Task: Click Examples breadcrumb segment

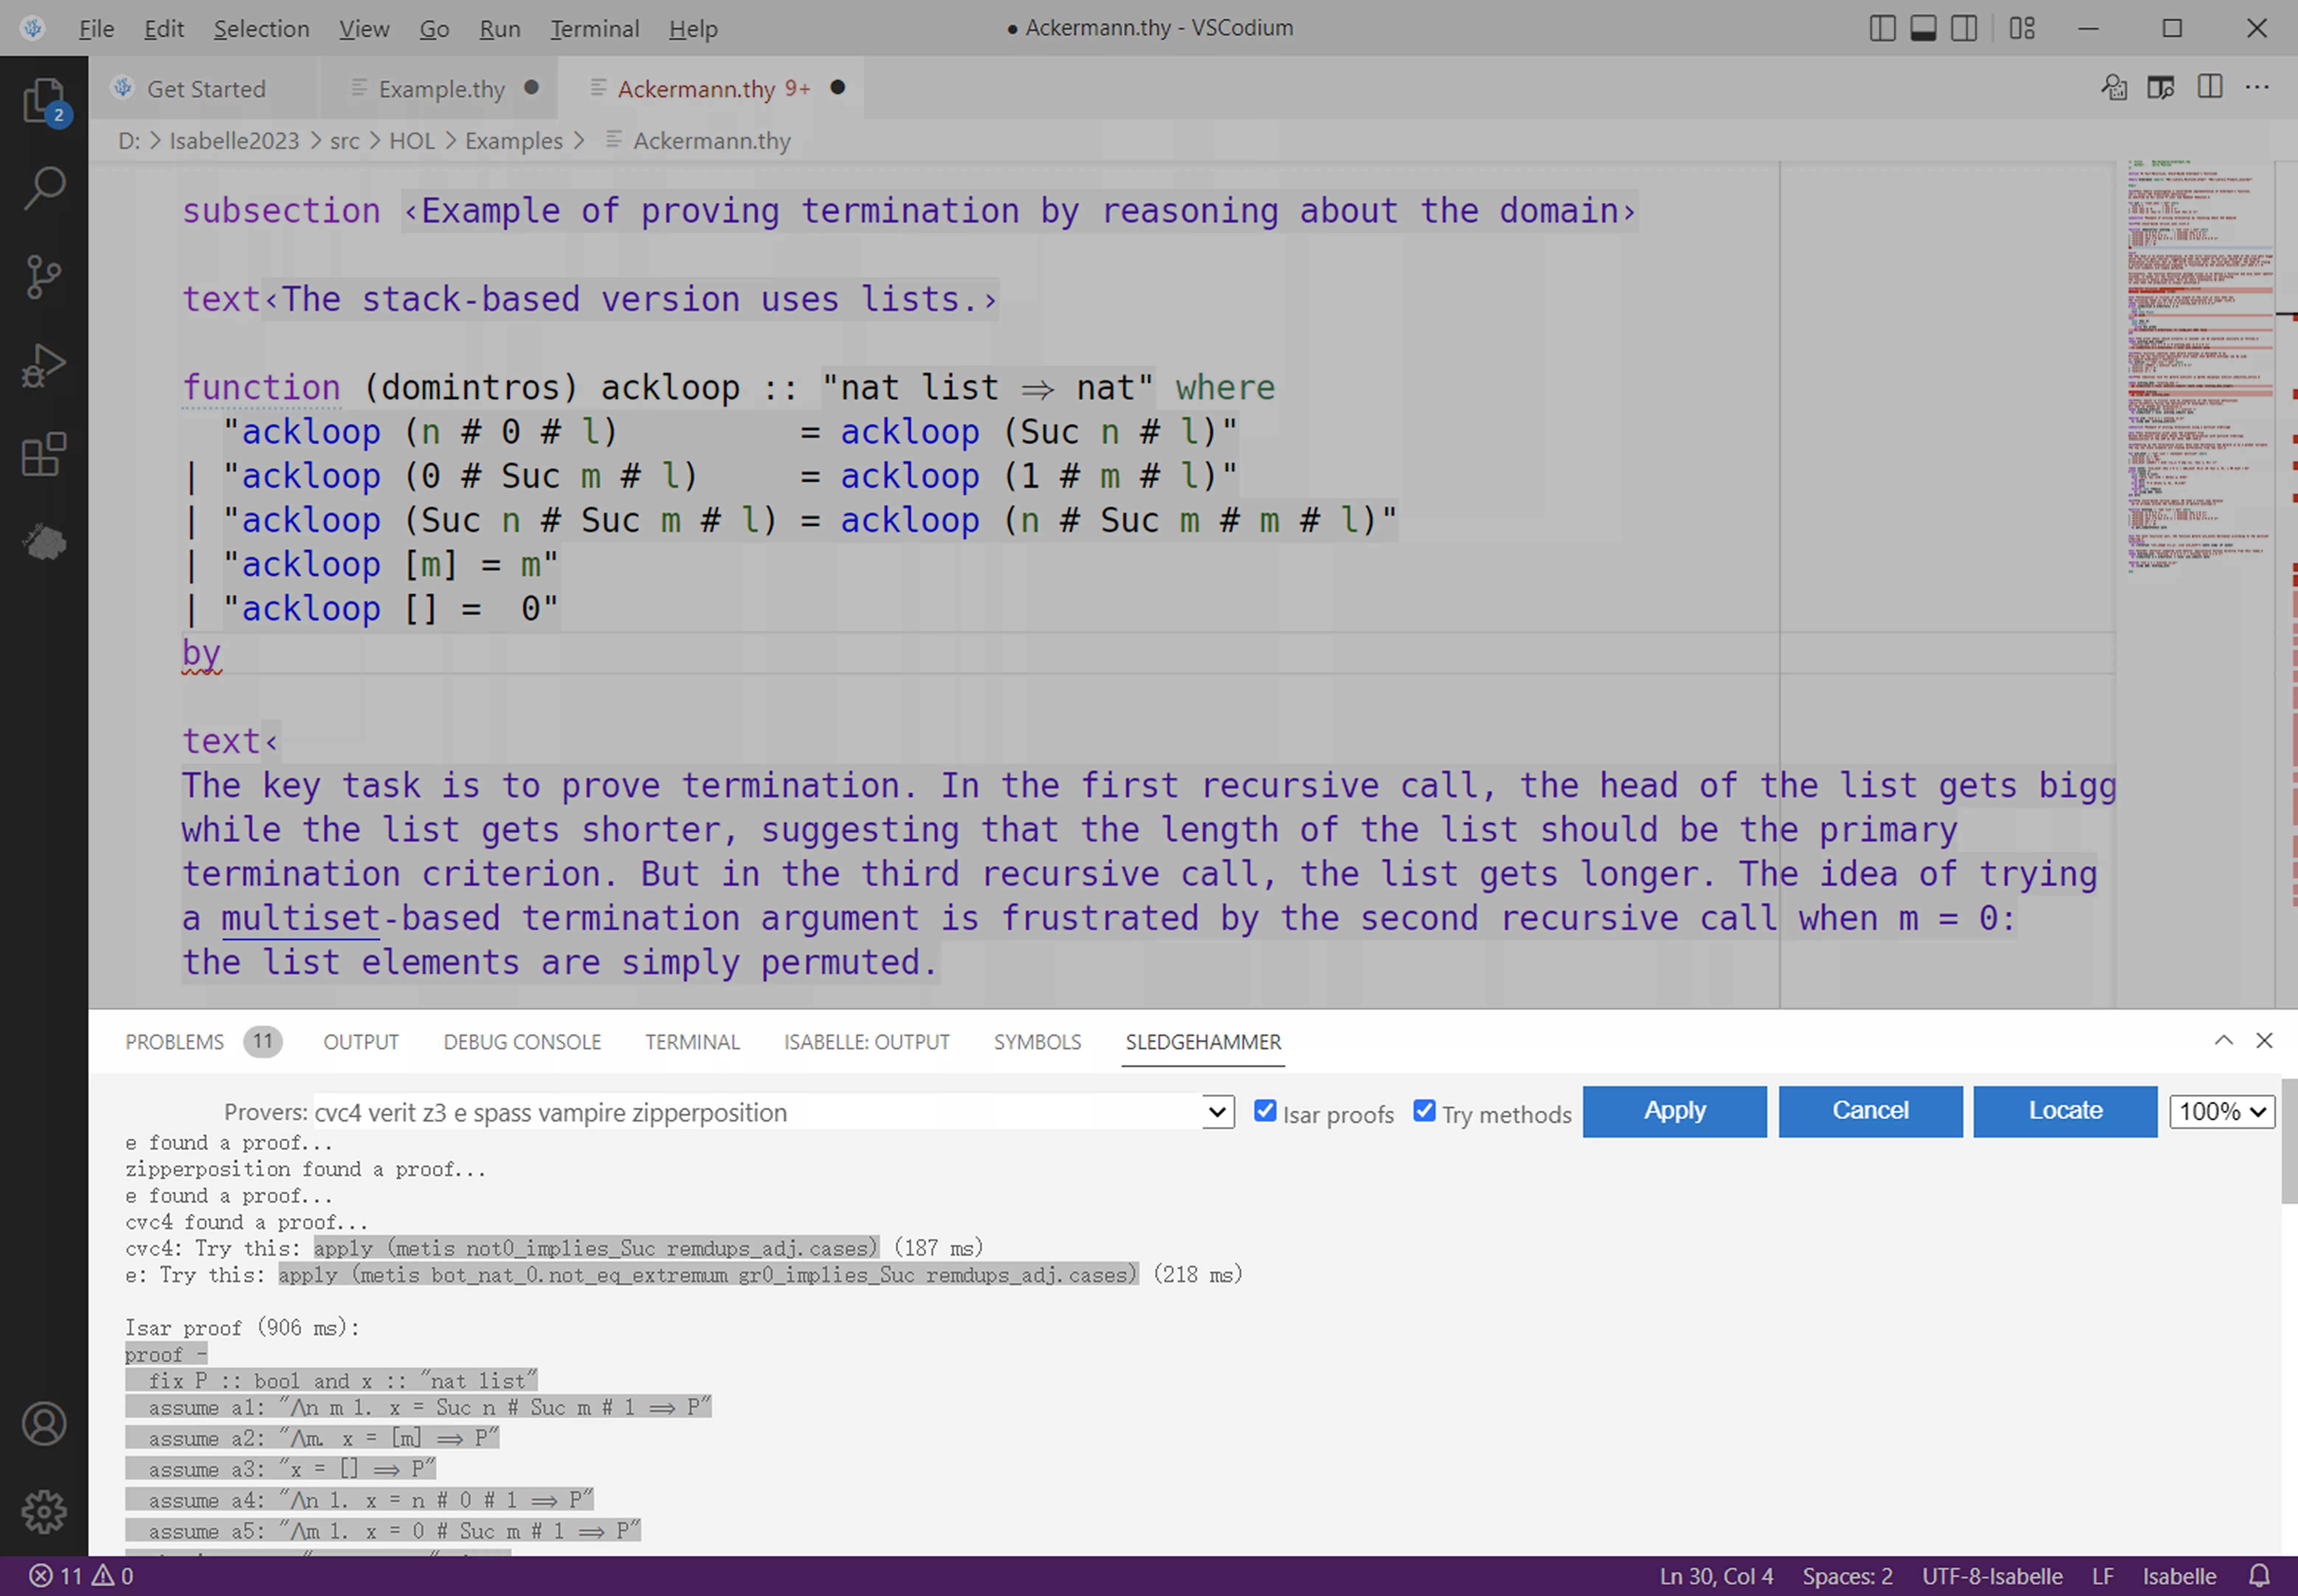Action: (514, 141)
